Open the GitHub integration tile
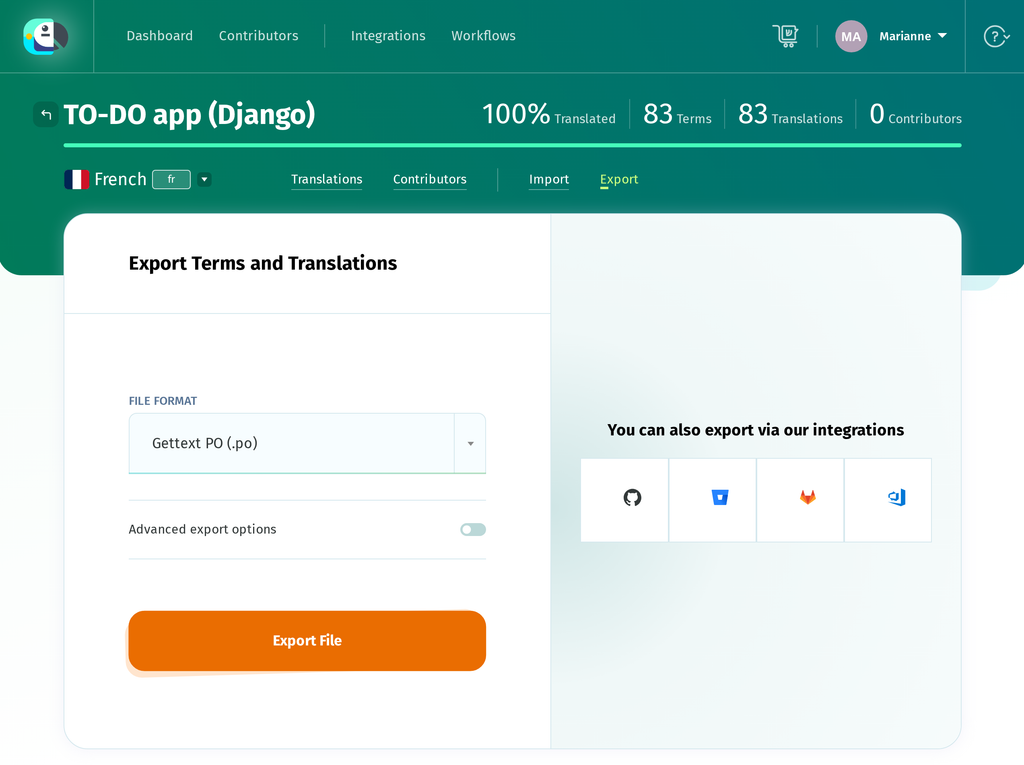The height and width of the screenshot is (765, 1024). (x=624, y=500)
